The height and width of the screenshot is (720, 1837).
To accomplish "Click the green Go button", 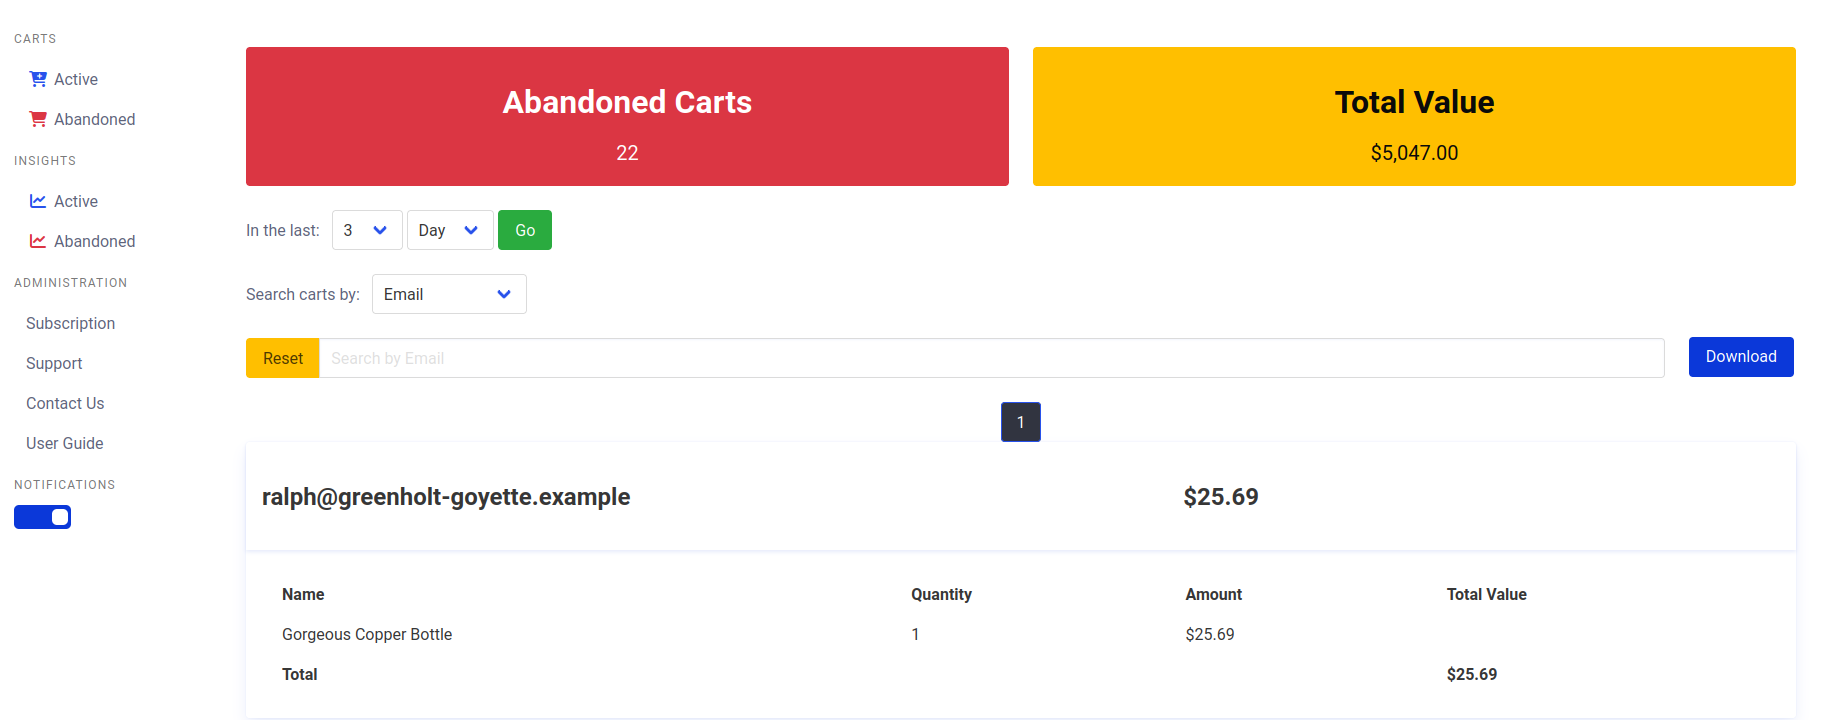I will click(525, 230).
